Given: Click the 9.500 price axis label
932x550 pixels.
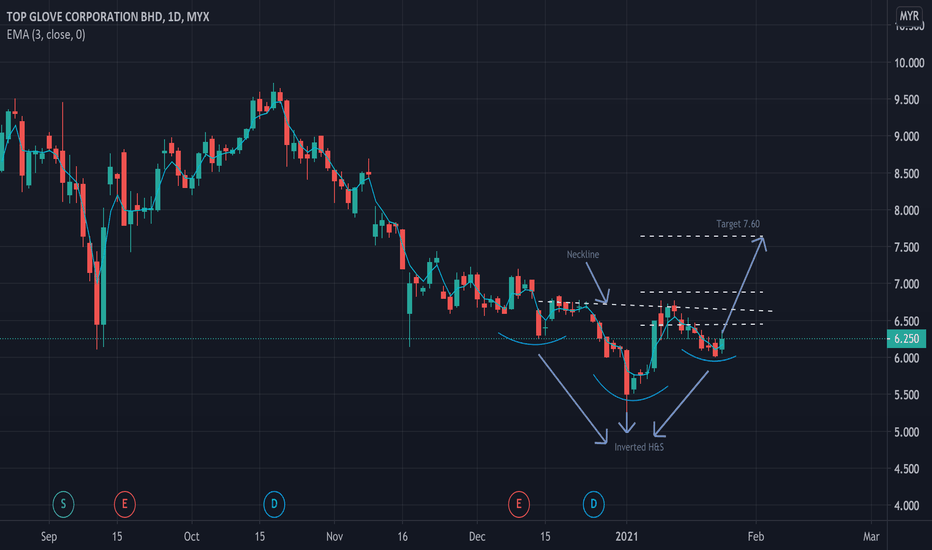Looking at the screenshot, I should (x=909, y=100).
